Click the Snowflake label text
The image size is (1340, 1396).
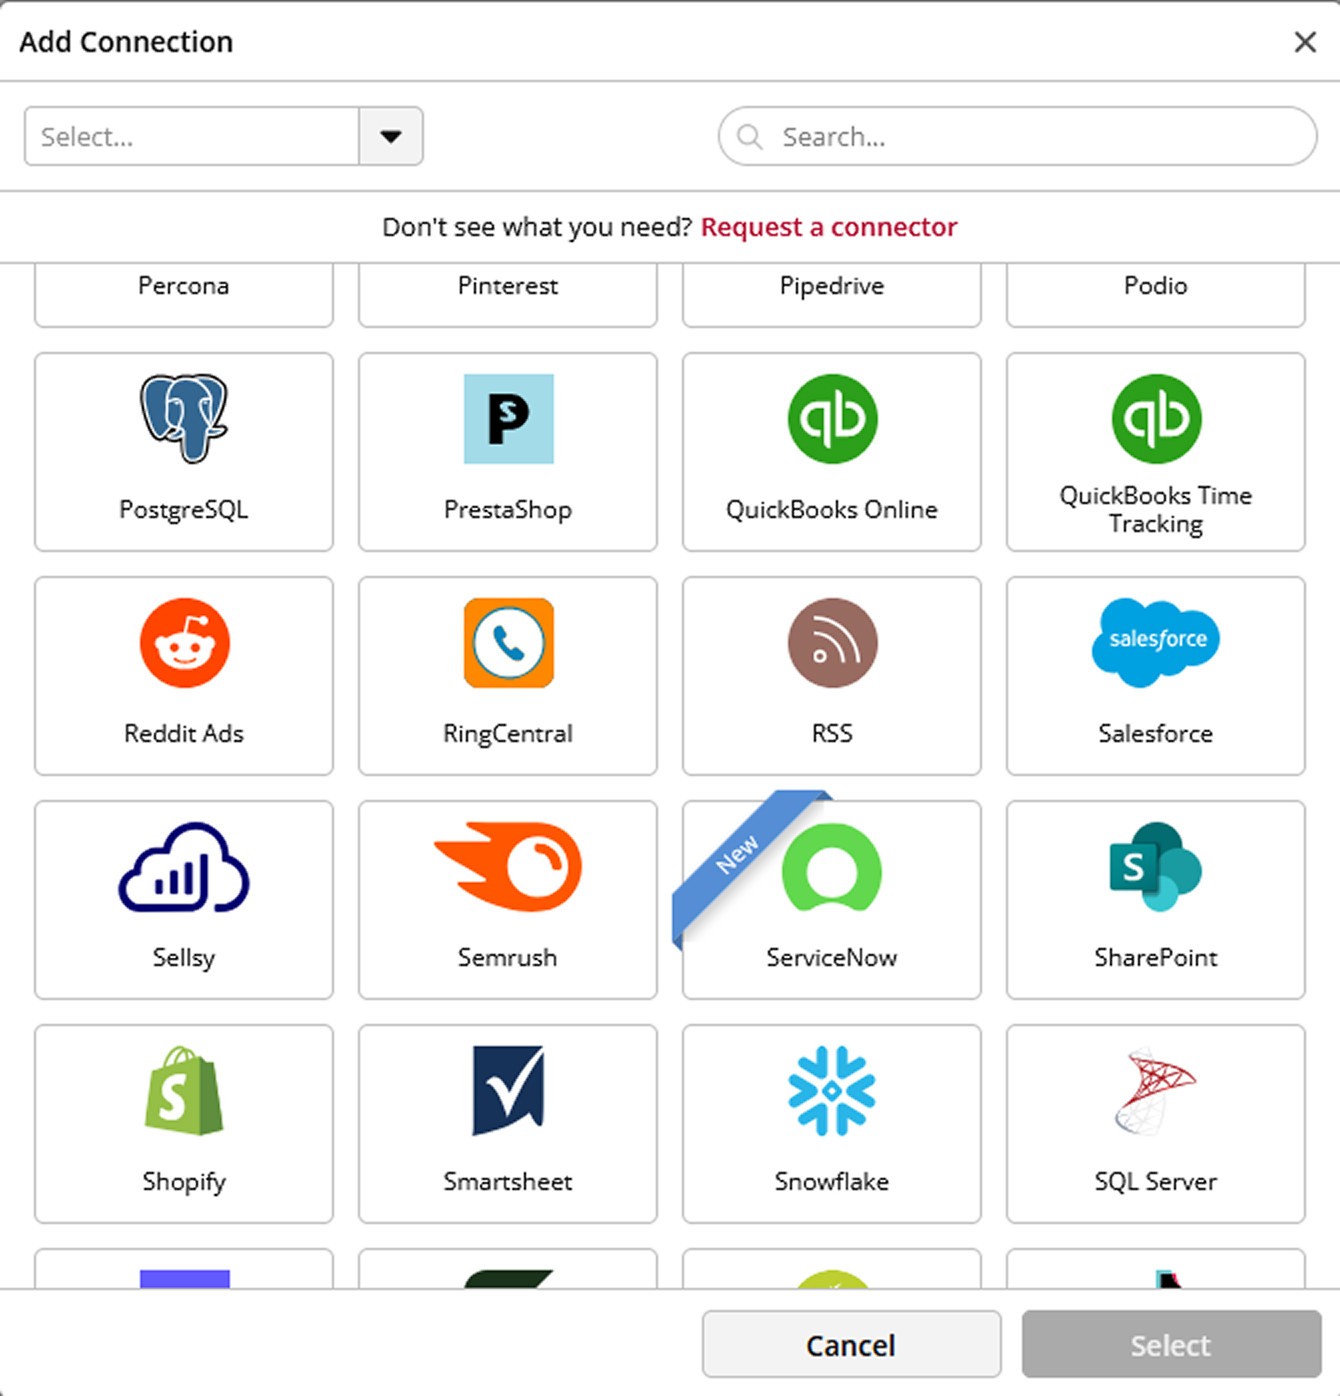(x=832, y=1181)
